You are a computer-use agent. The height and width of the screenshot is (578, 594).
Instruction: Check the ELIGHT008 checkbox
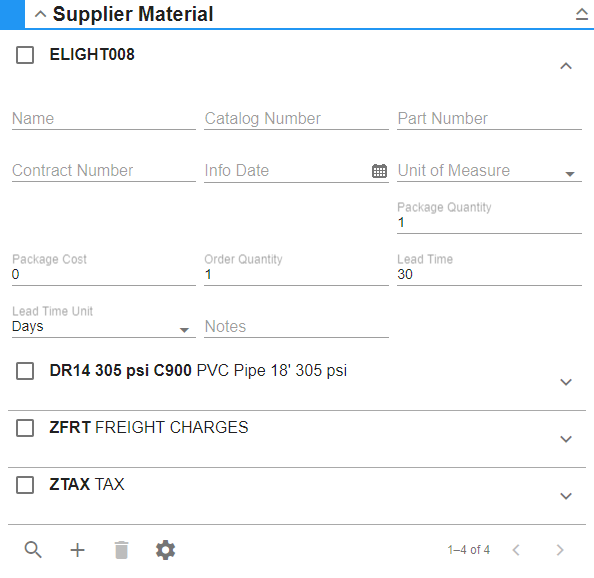click(25, 55)
